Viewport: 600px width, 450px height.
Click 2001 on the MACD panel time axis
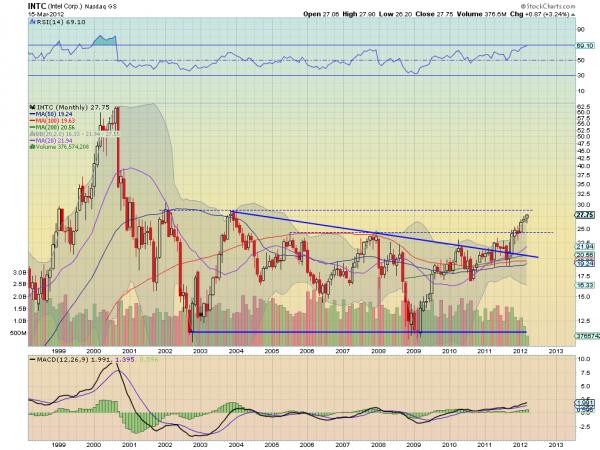click(x=129, y=445)
